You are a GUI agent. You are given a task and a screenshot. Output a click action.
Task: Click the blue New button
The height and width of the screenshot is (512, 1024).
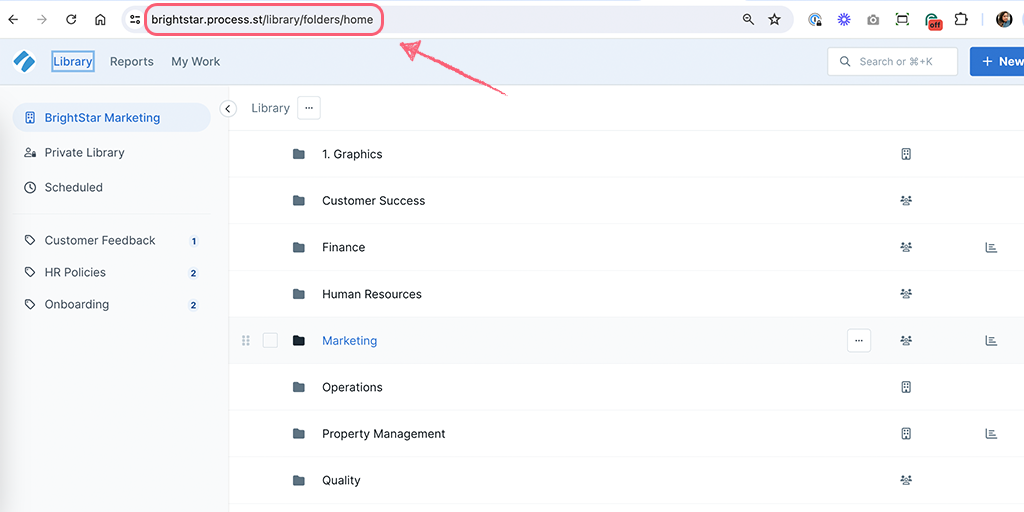click(x=997, y=61)
